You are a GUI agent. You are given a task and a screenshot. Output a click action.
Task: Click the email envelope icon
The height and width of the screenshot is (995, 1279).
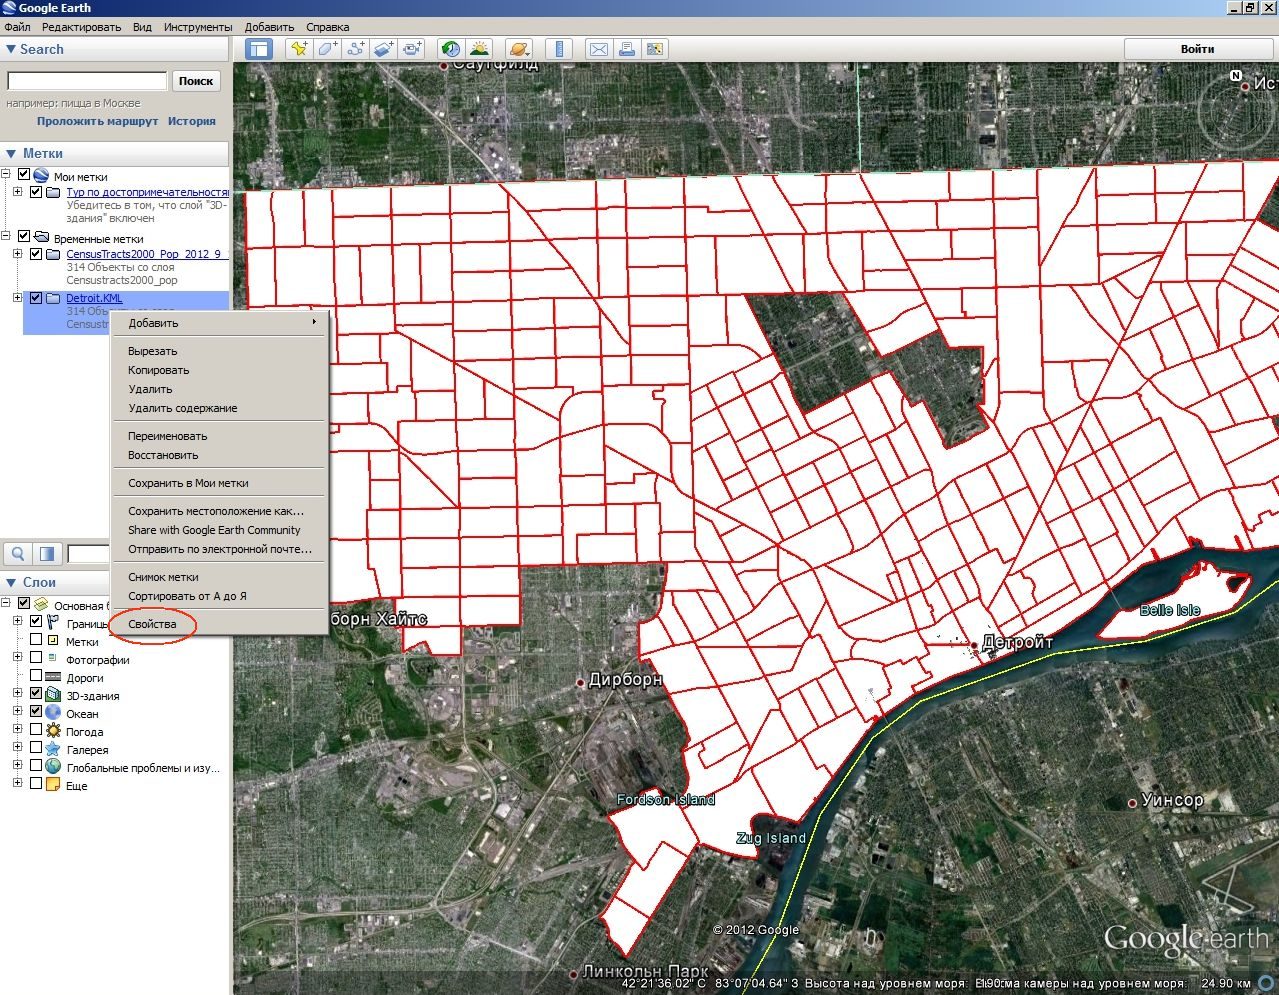tap(599, 49)
